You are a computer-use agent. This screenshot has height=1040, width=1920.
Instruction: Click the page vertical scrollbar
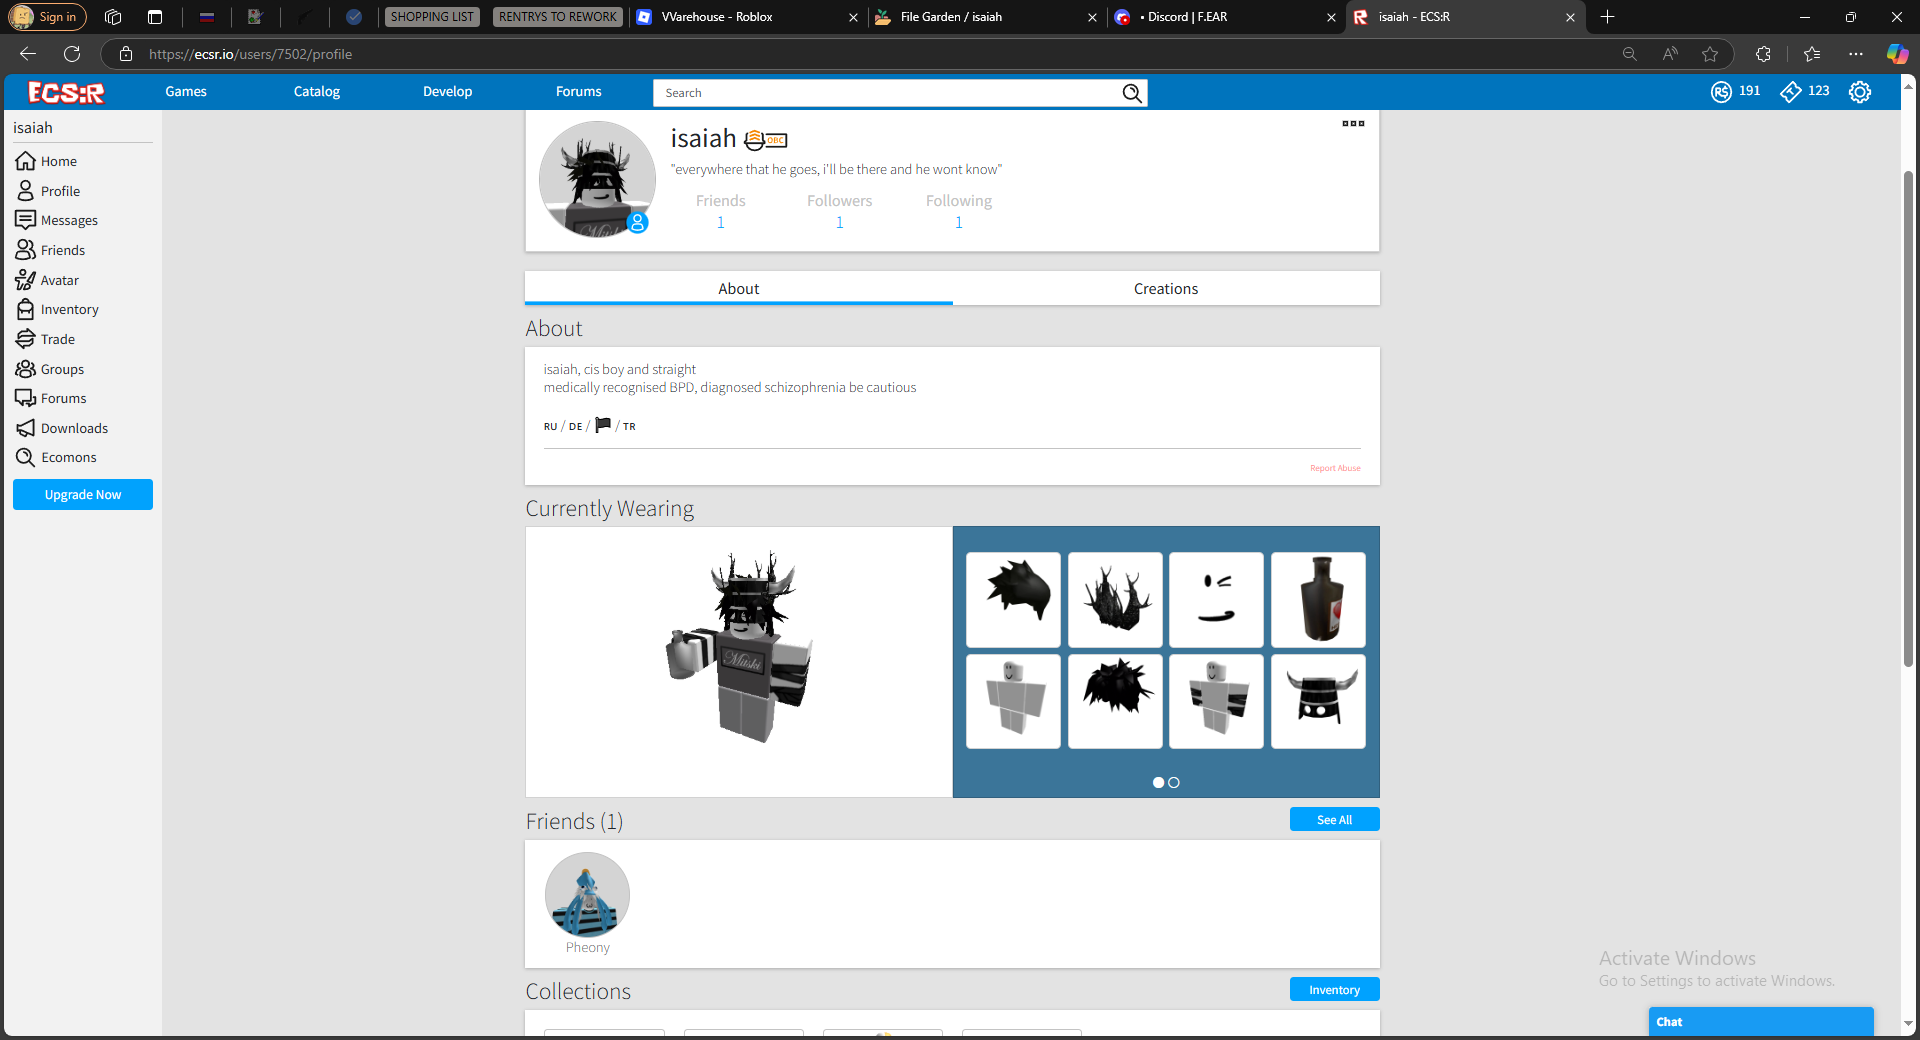click(1908, 420)
